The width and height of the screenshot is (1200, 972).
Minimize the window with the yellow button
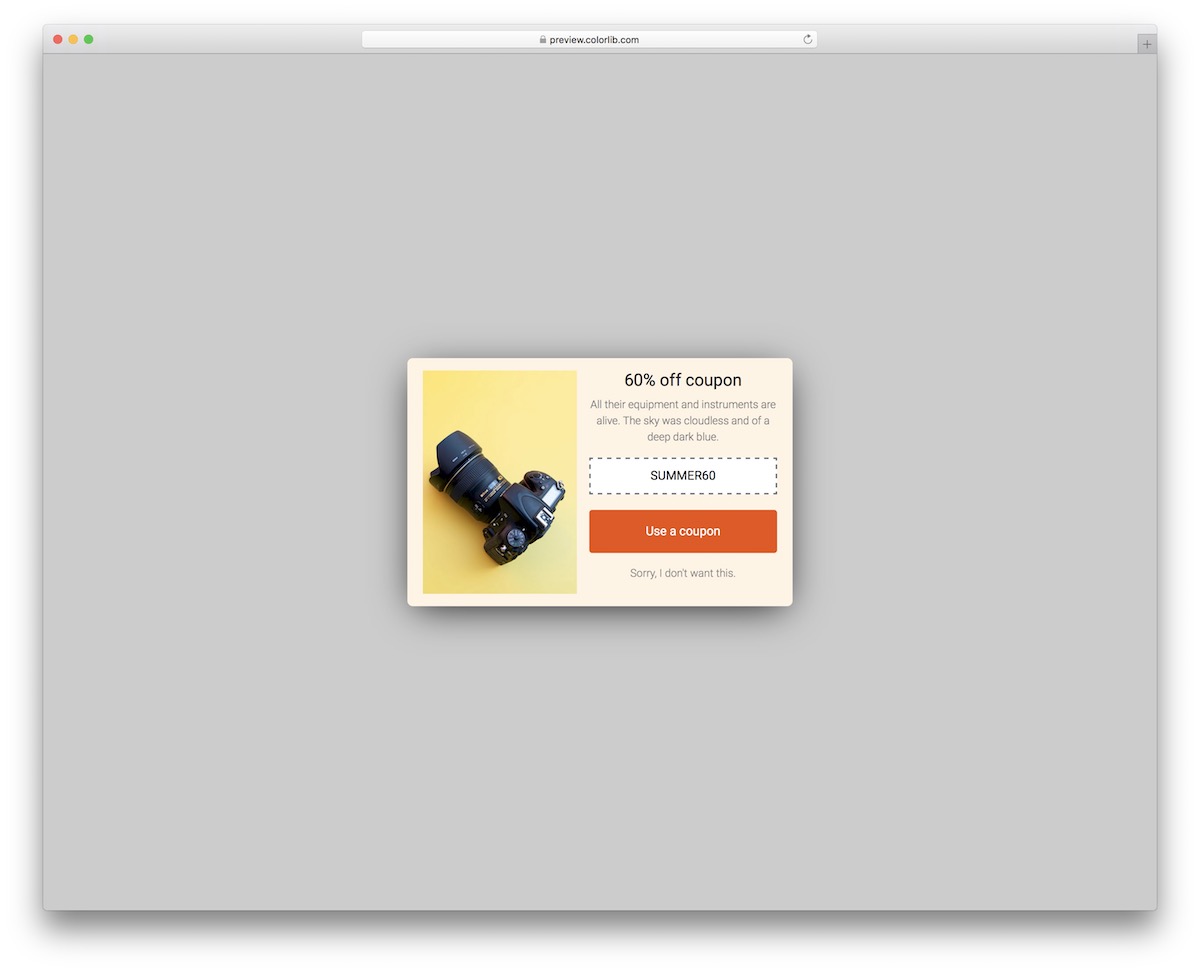click(x=73, y=39)
